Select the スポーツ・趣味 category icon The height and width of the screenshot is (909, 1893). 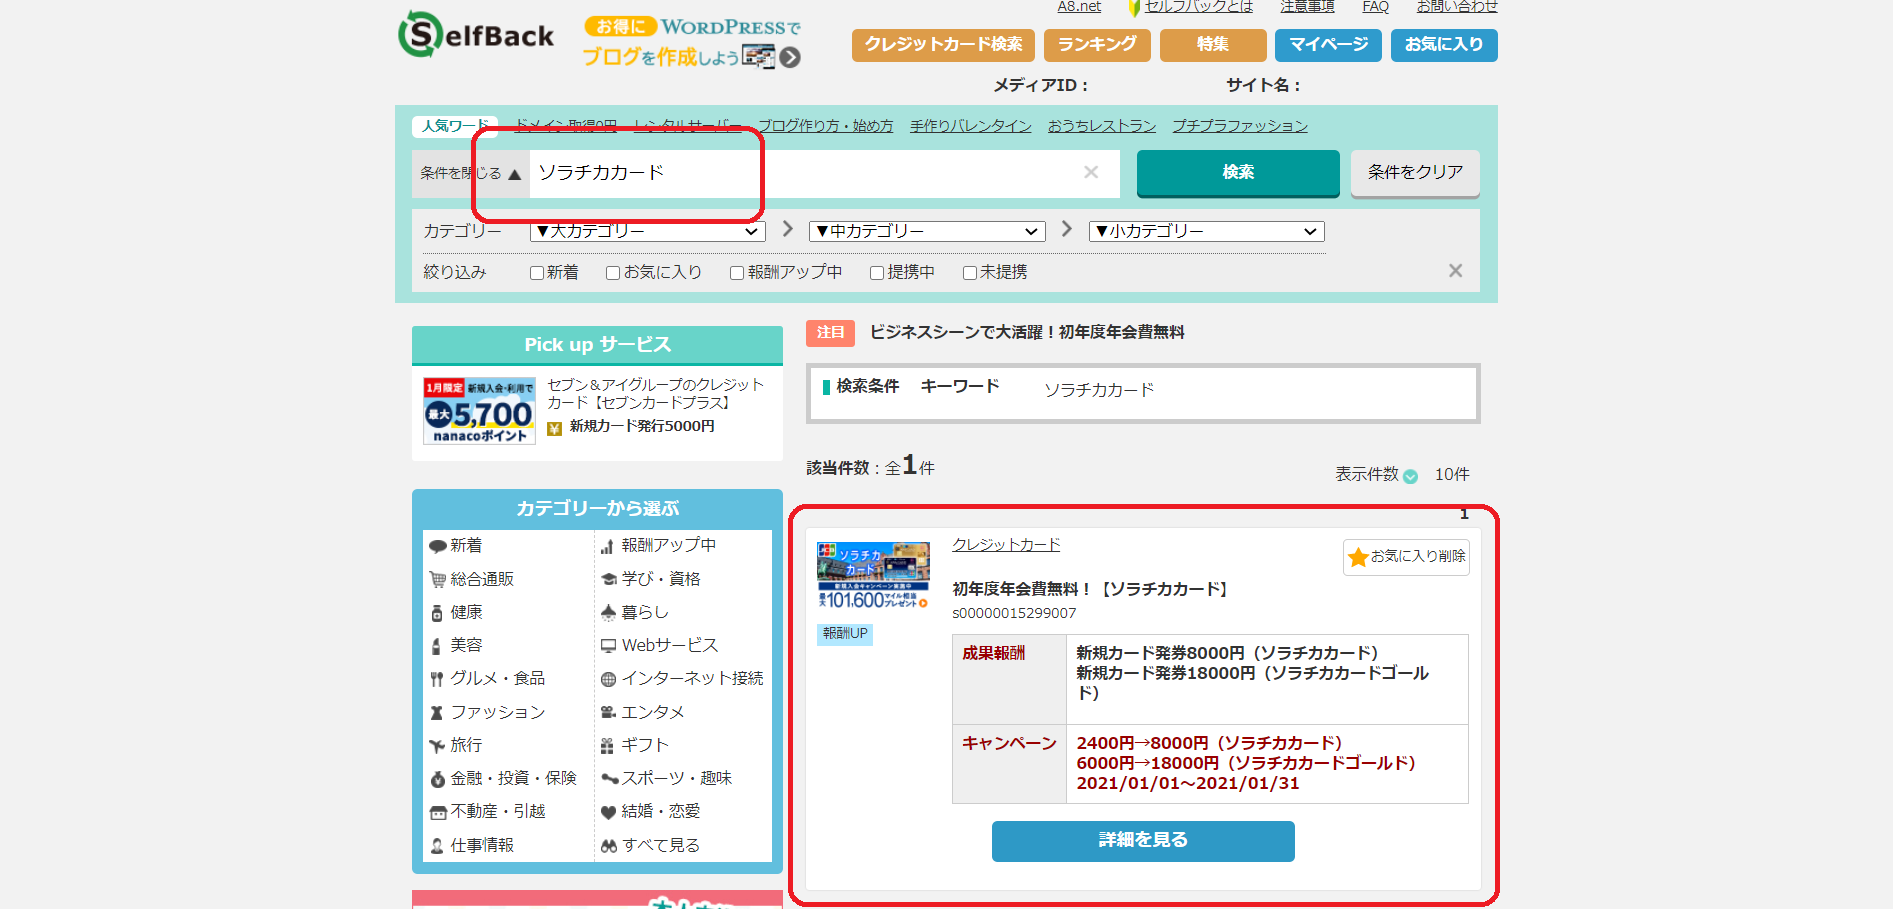[609, 779]
